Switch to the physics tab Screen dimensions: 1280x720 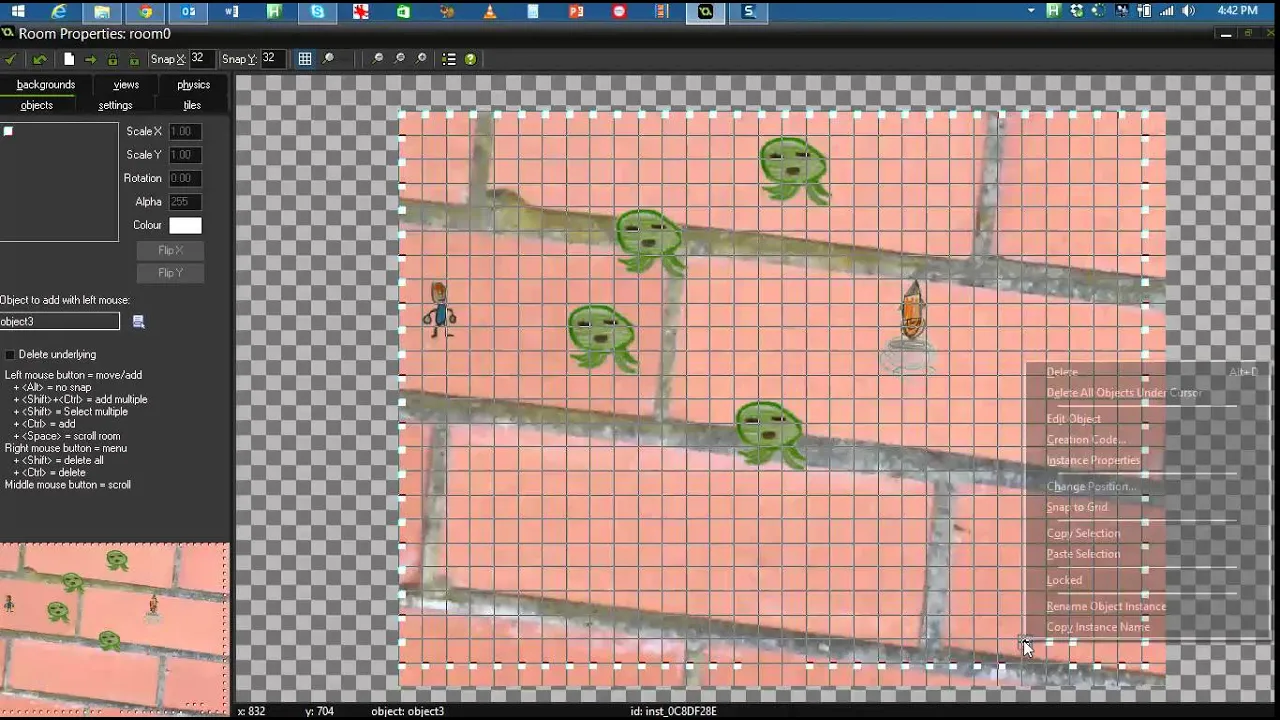coord(193,85)
